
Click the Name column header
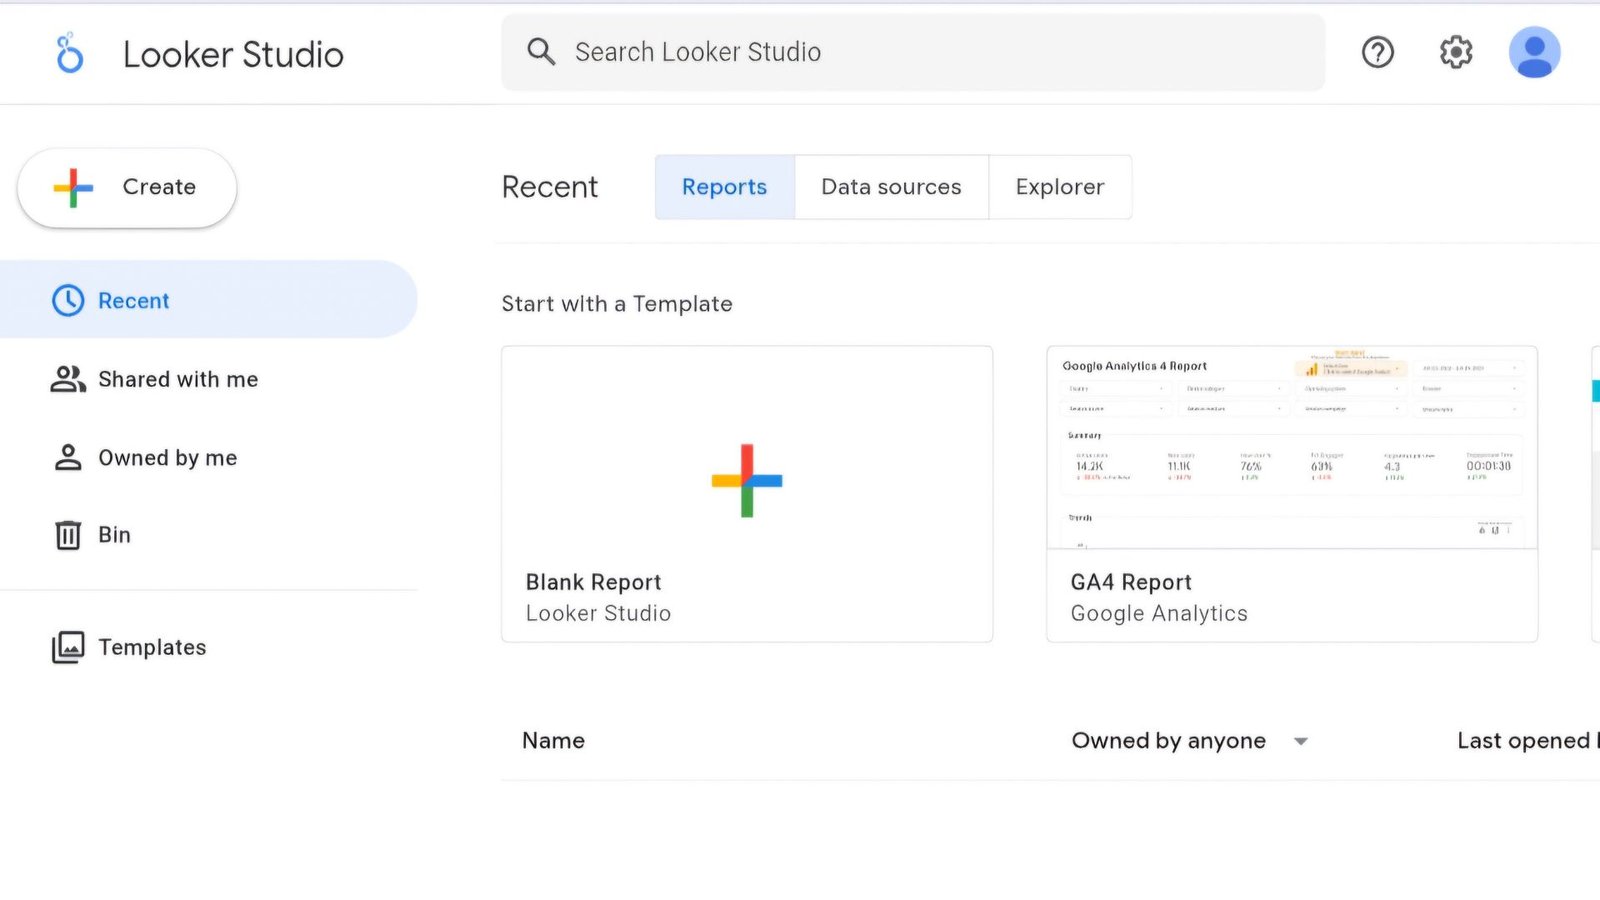pyautogui.click(x=553, y=740)
